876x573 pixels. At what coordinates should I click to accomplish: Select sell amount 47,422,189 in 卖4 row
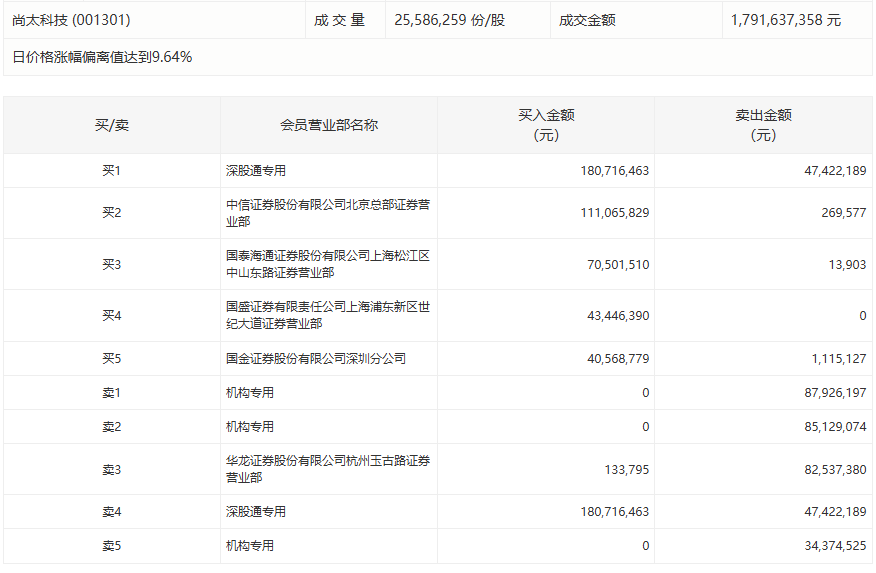click(x=835, y=512)
